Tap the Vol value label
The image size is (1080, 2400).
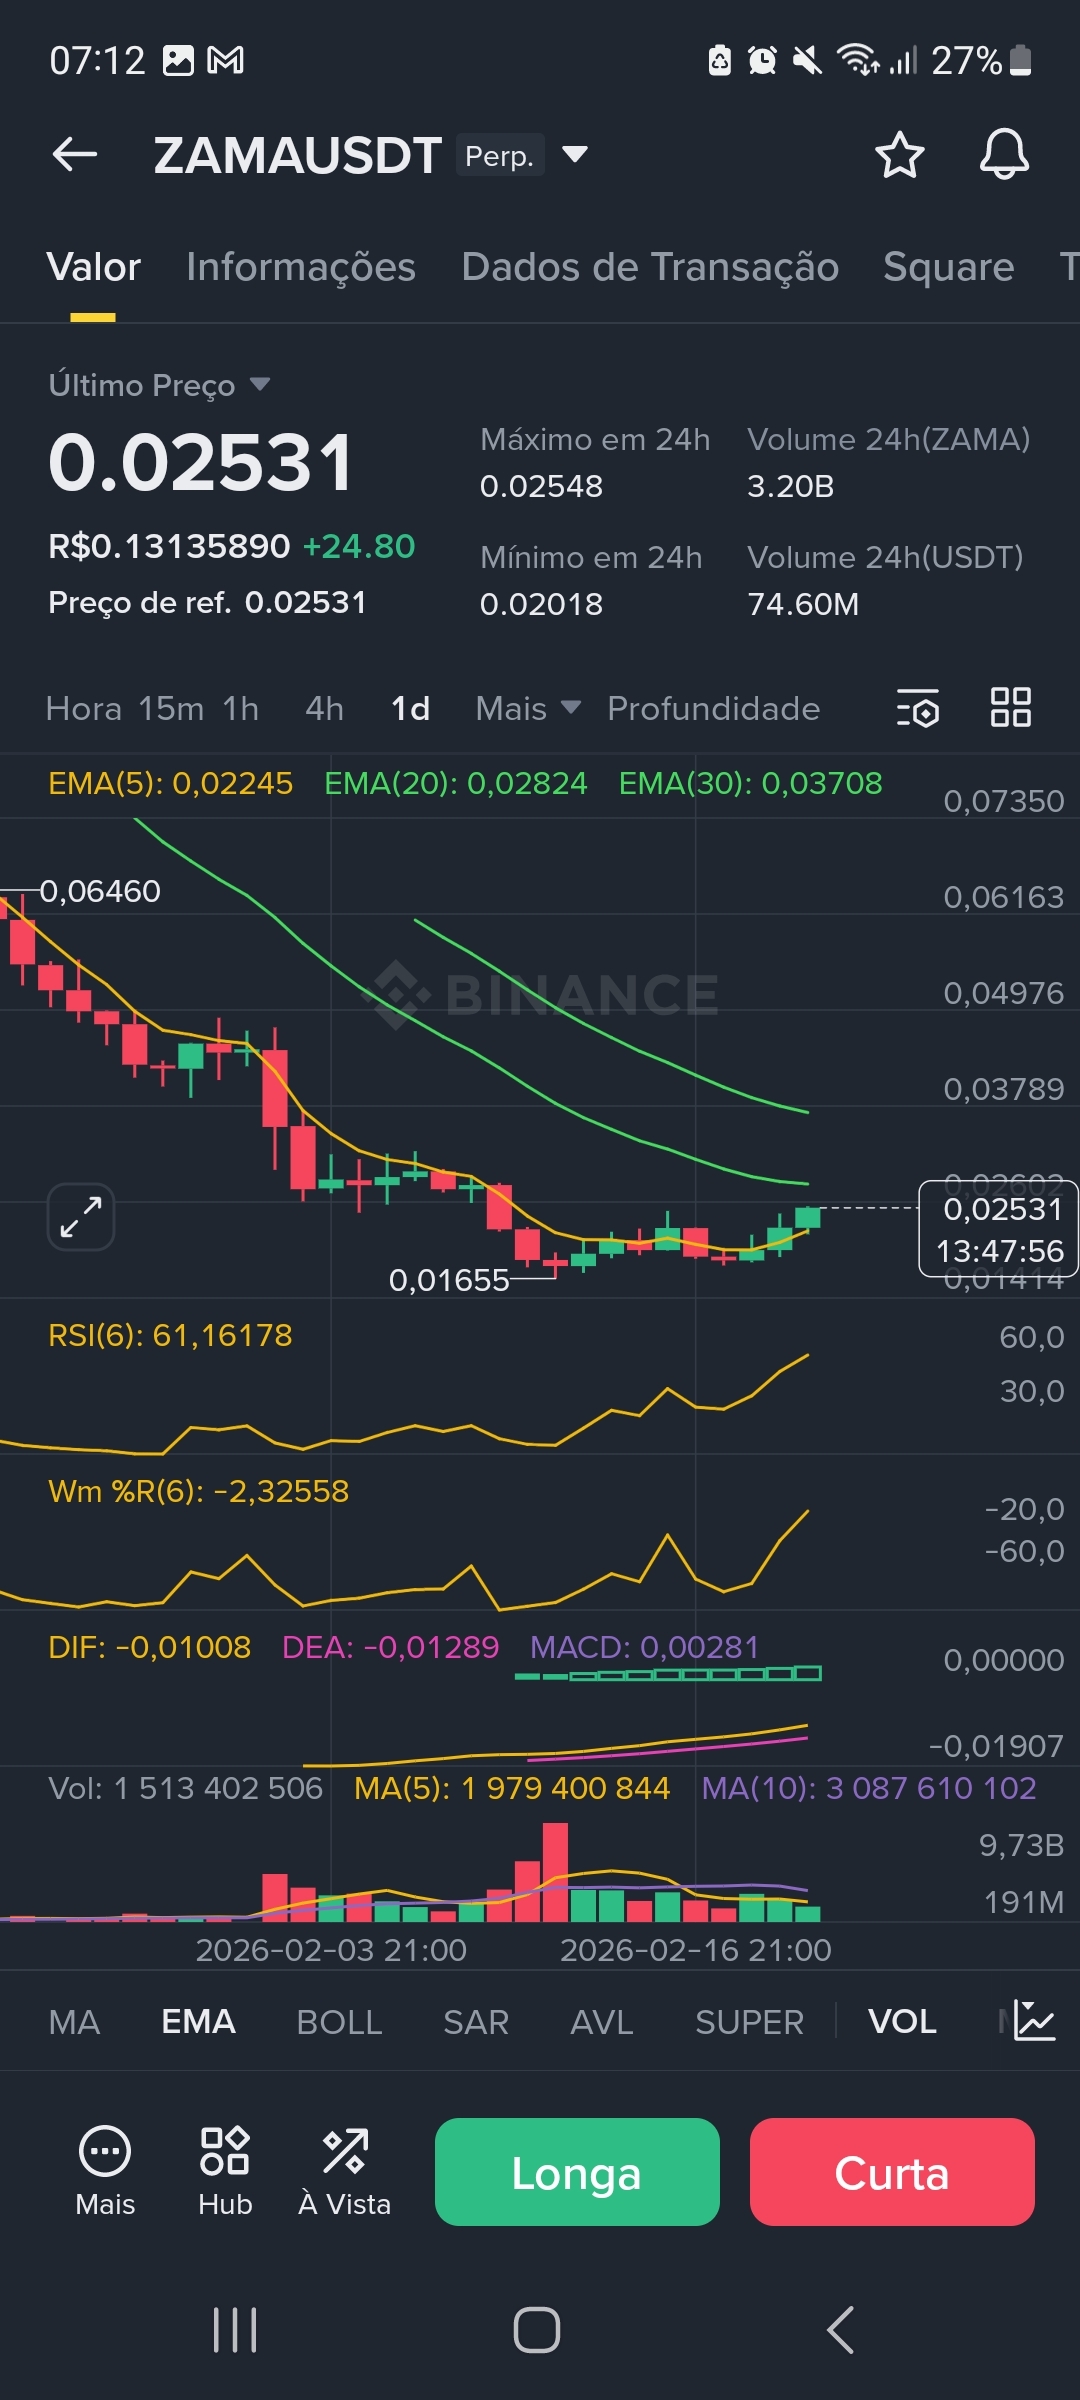185,1788
